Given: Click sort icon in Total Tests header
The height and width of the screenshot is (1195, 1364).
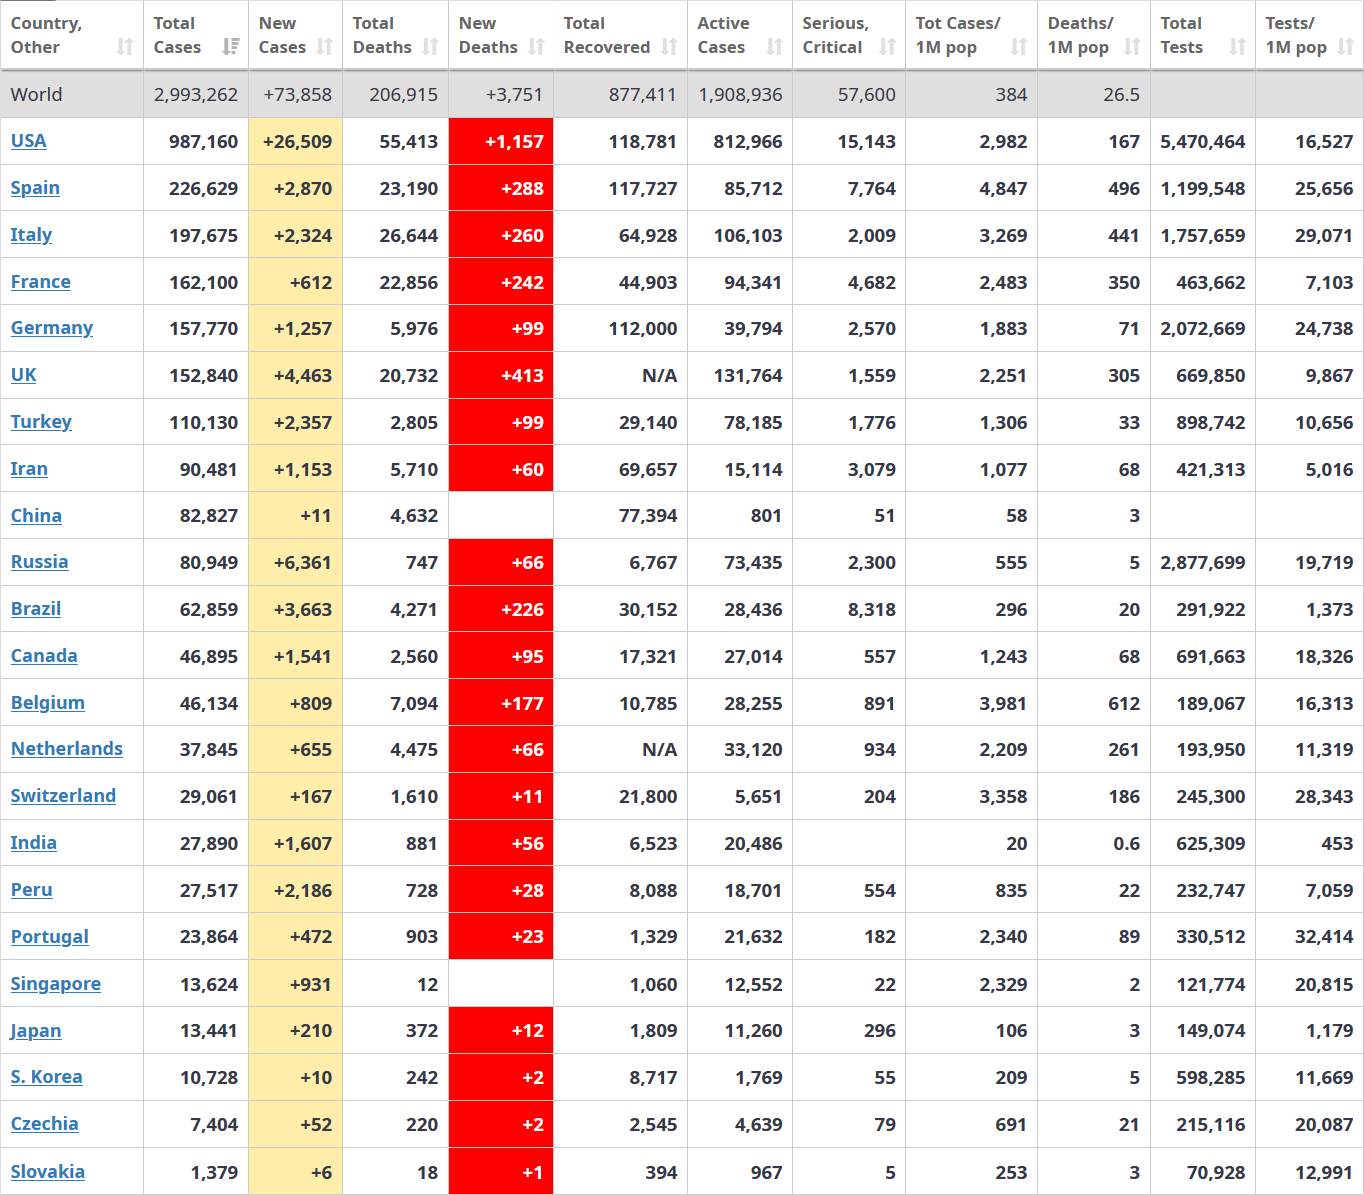Looking at the screenshot, I should click(1238, 47).
